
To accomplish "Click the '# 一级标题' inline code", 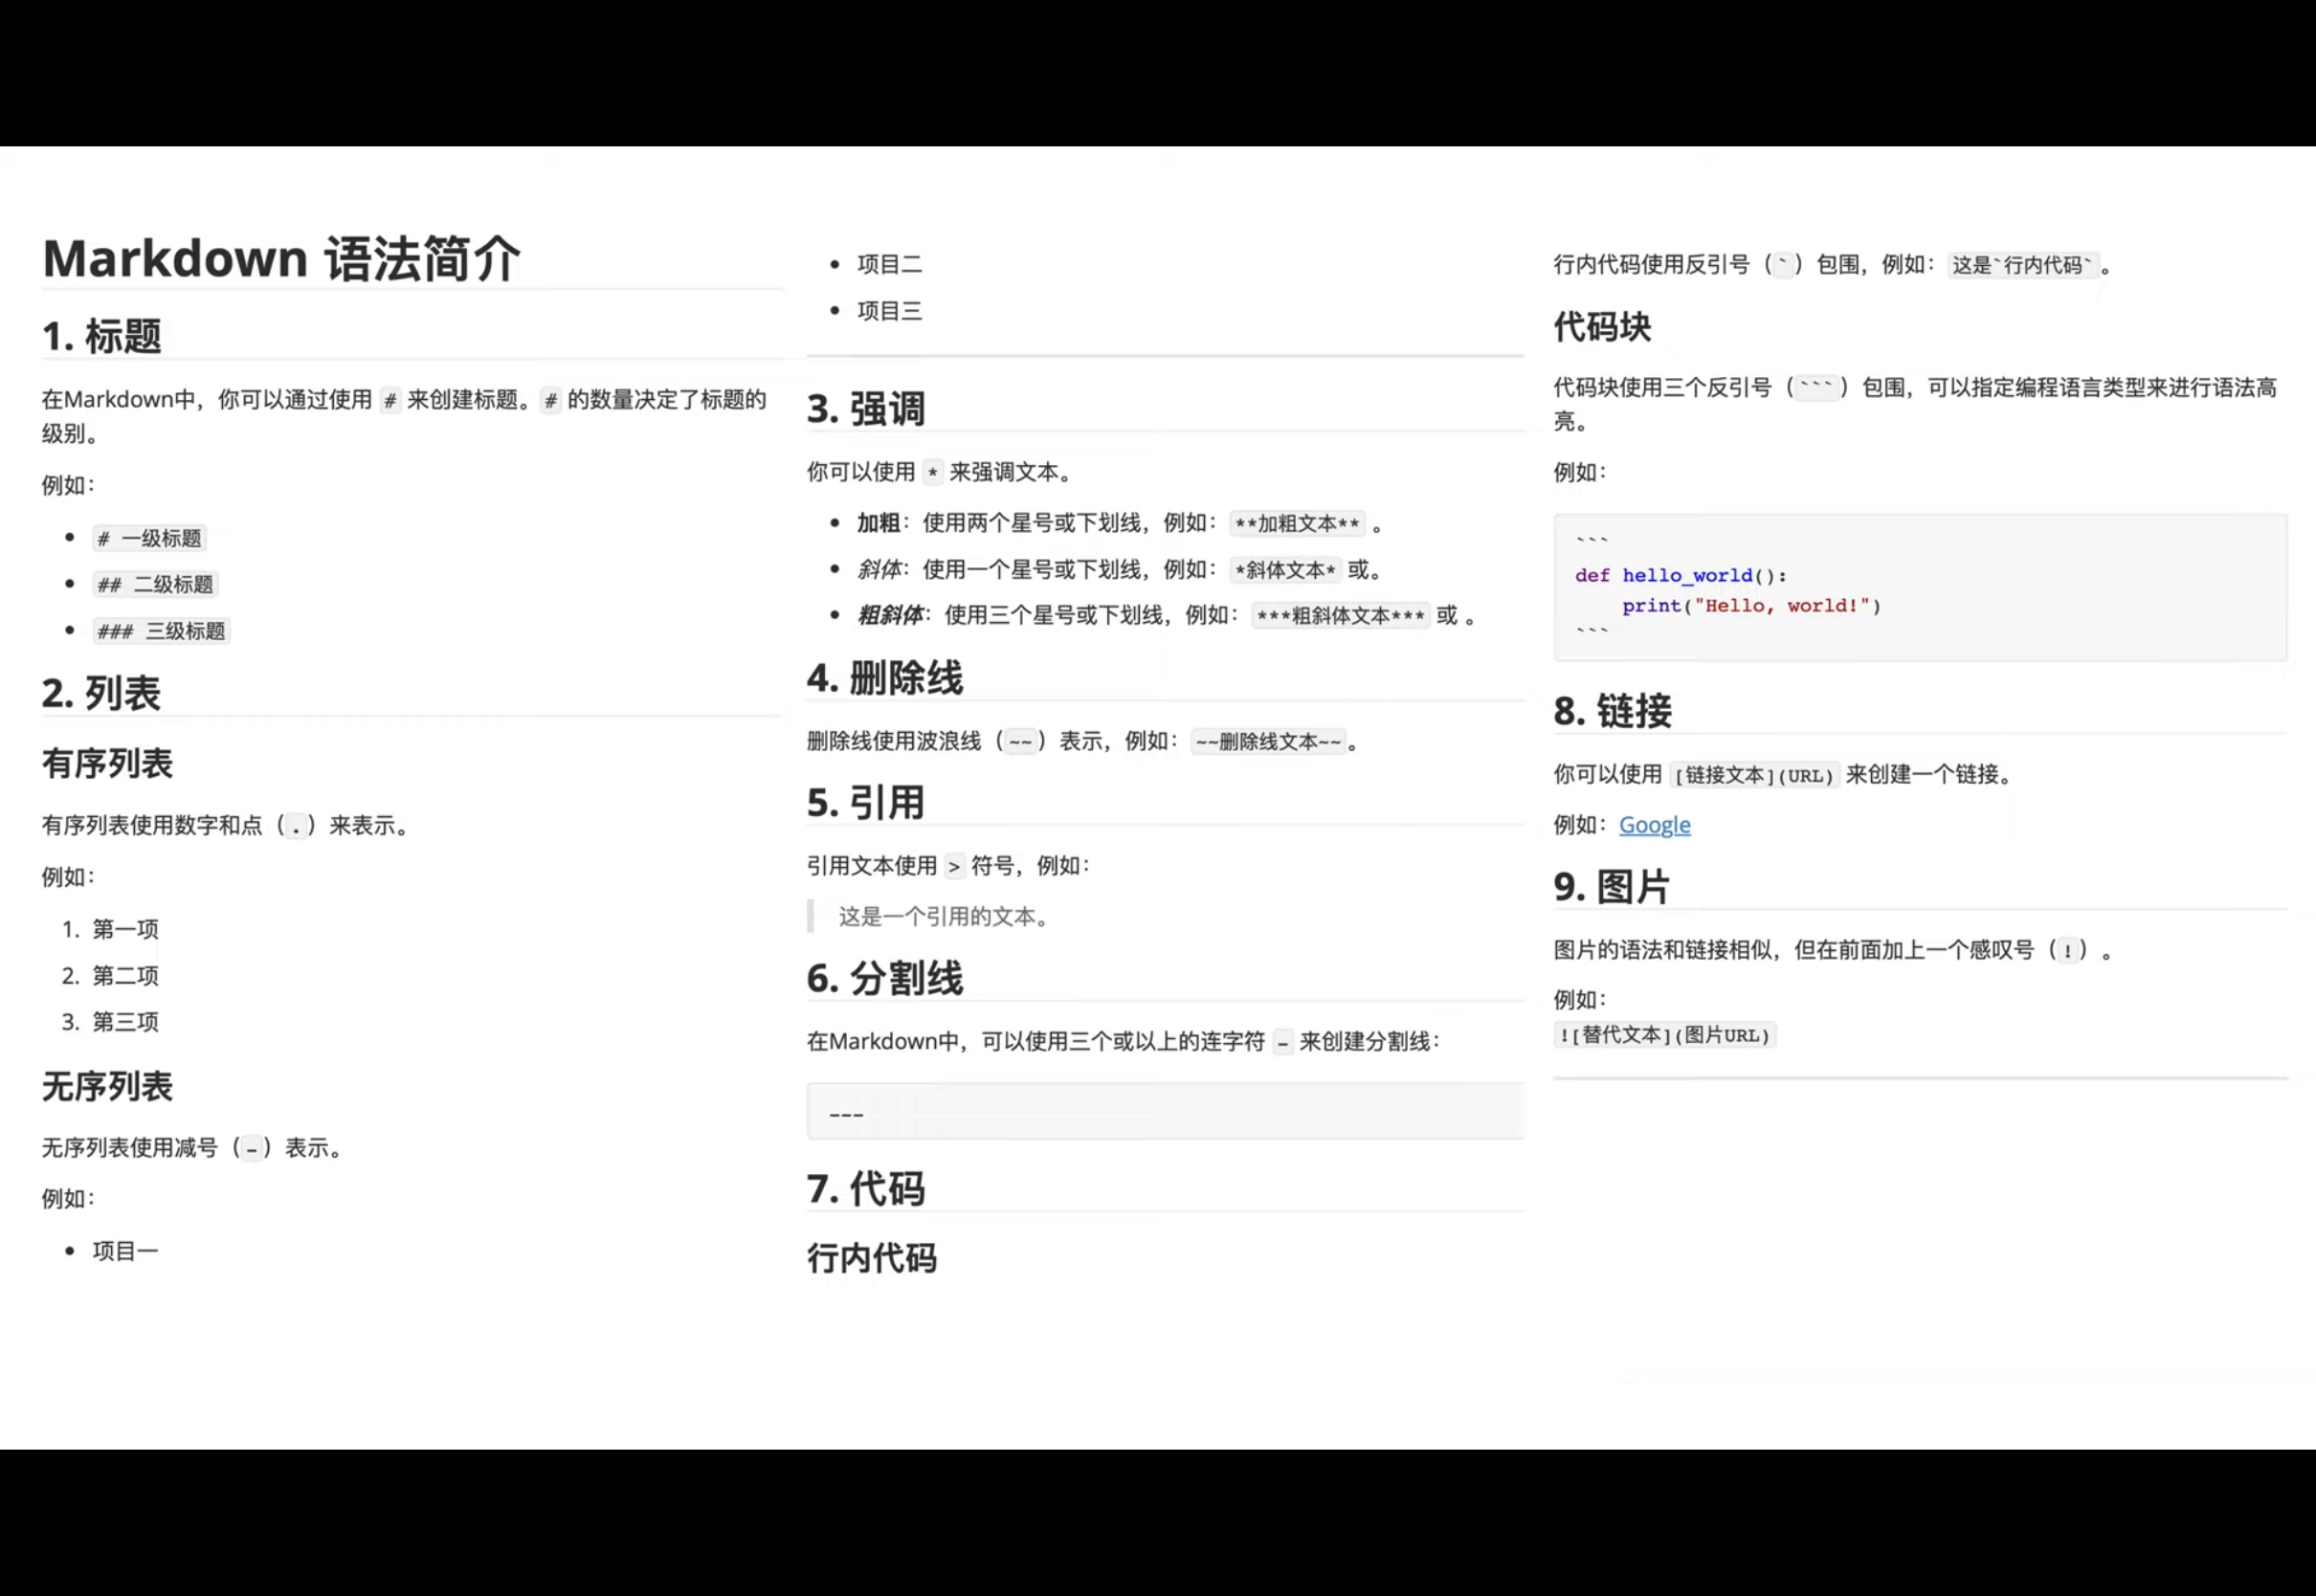I will 149,539.
